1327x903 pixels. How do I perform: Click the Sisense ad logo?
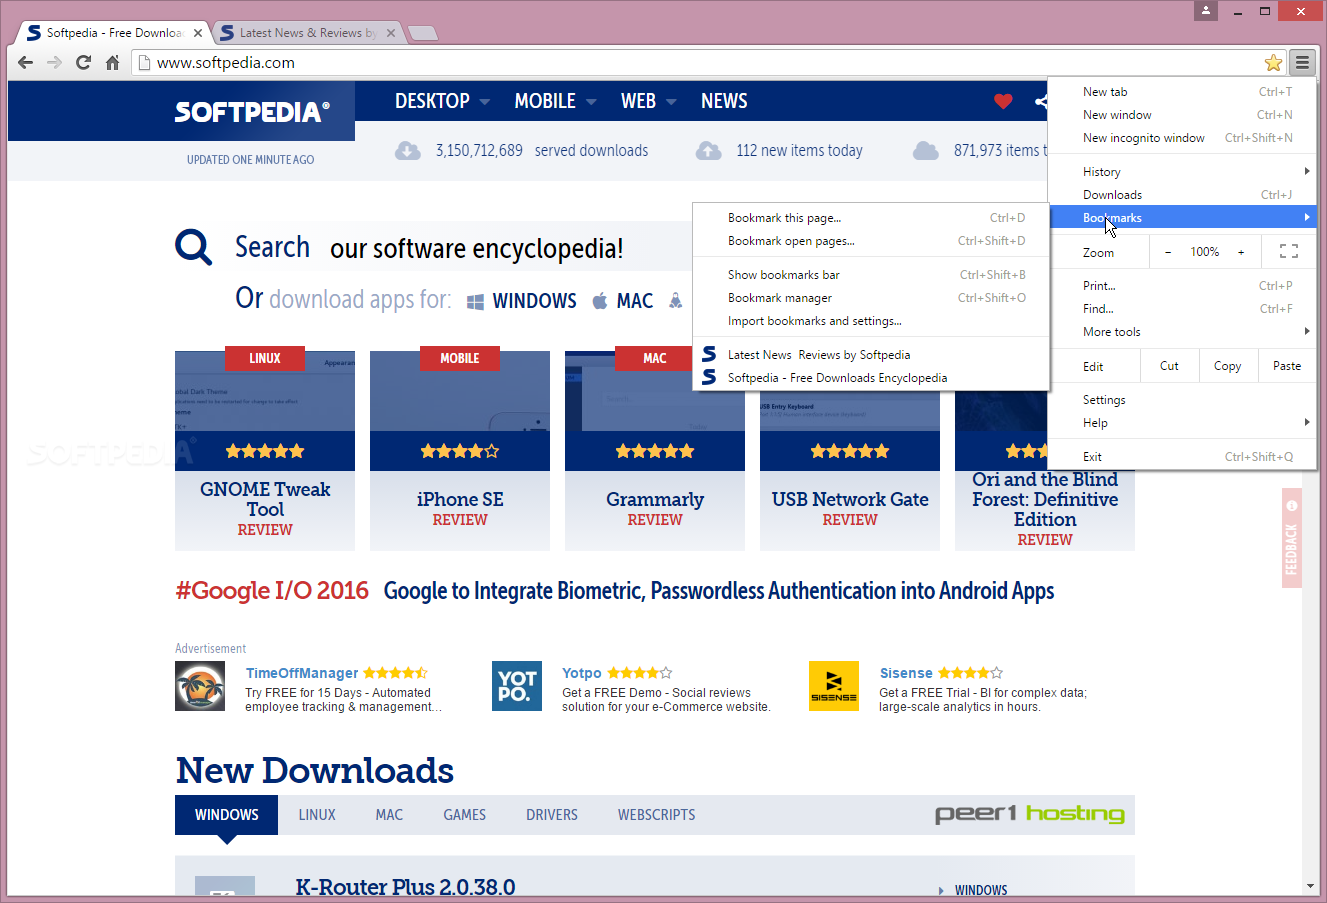[834, 686]
